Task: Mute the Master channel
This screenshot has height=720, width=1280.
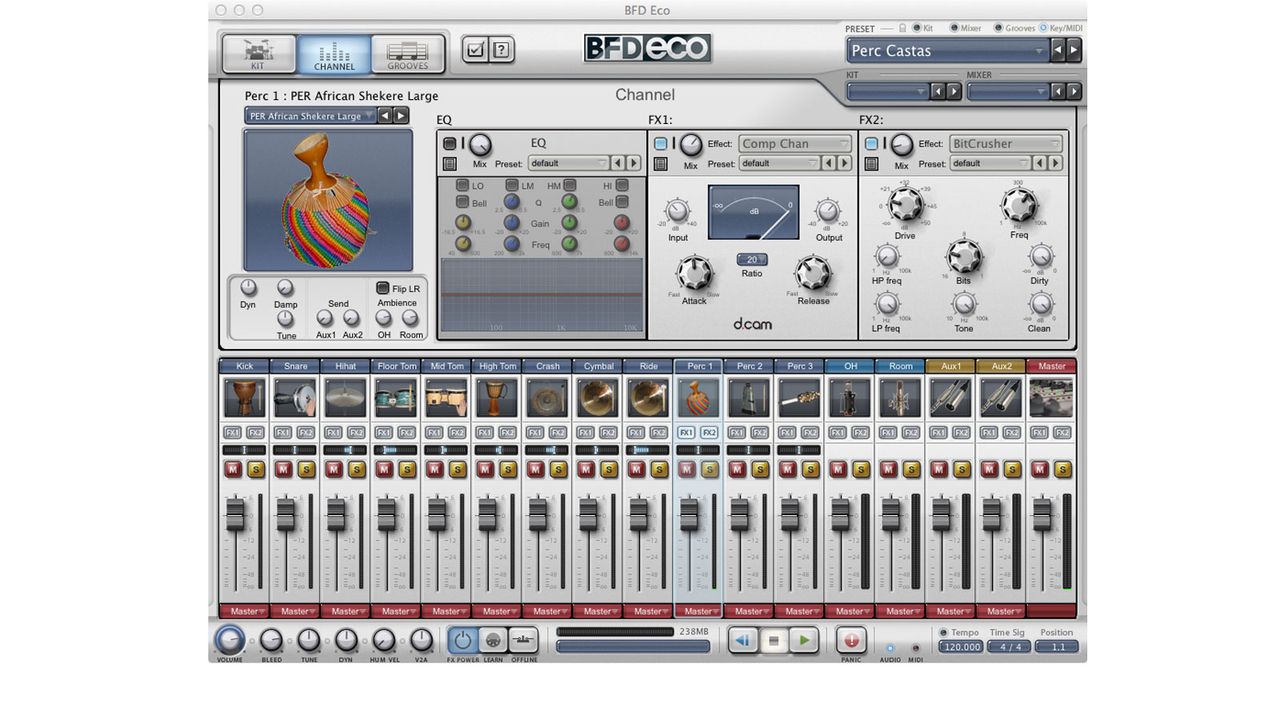Action: point(1040,469)
